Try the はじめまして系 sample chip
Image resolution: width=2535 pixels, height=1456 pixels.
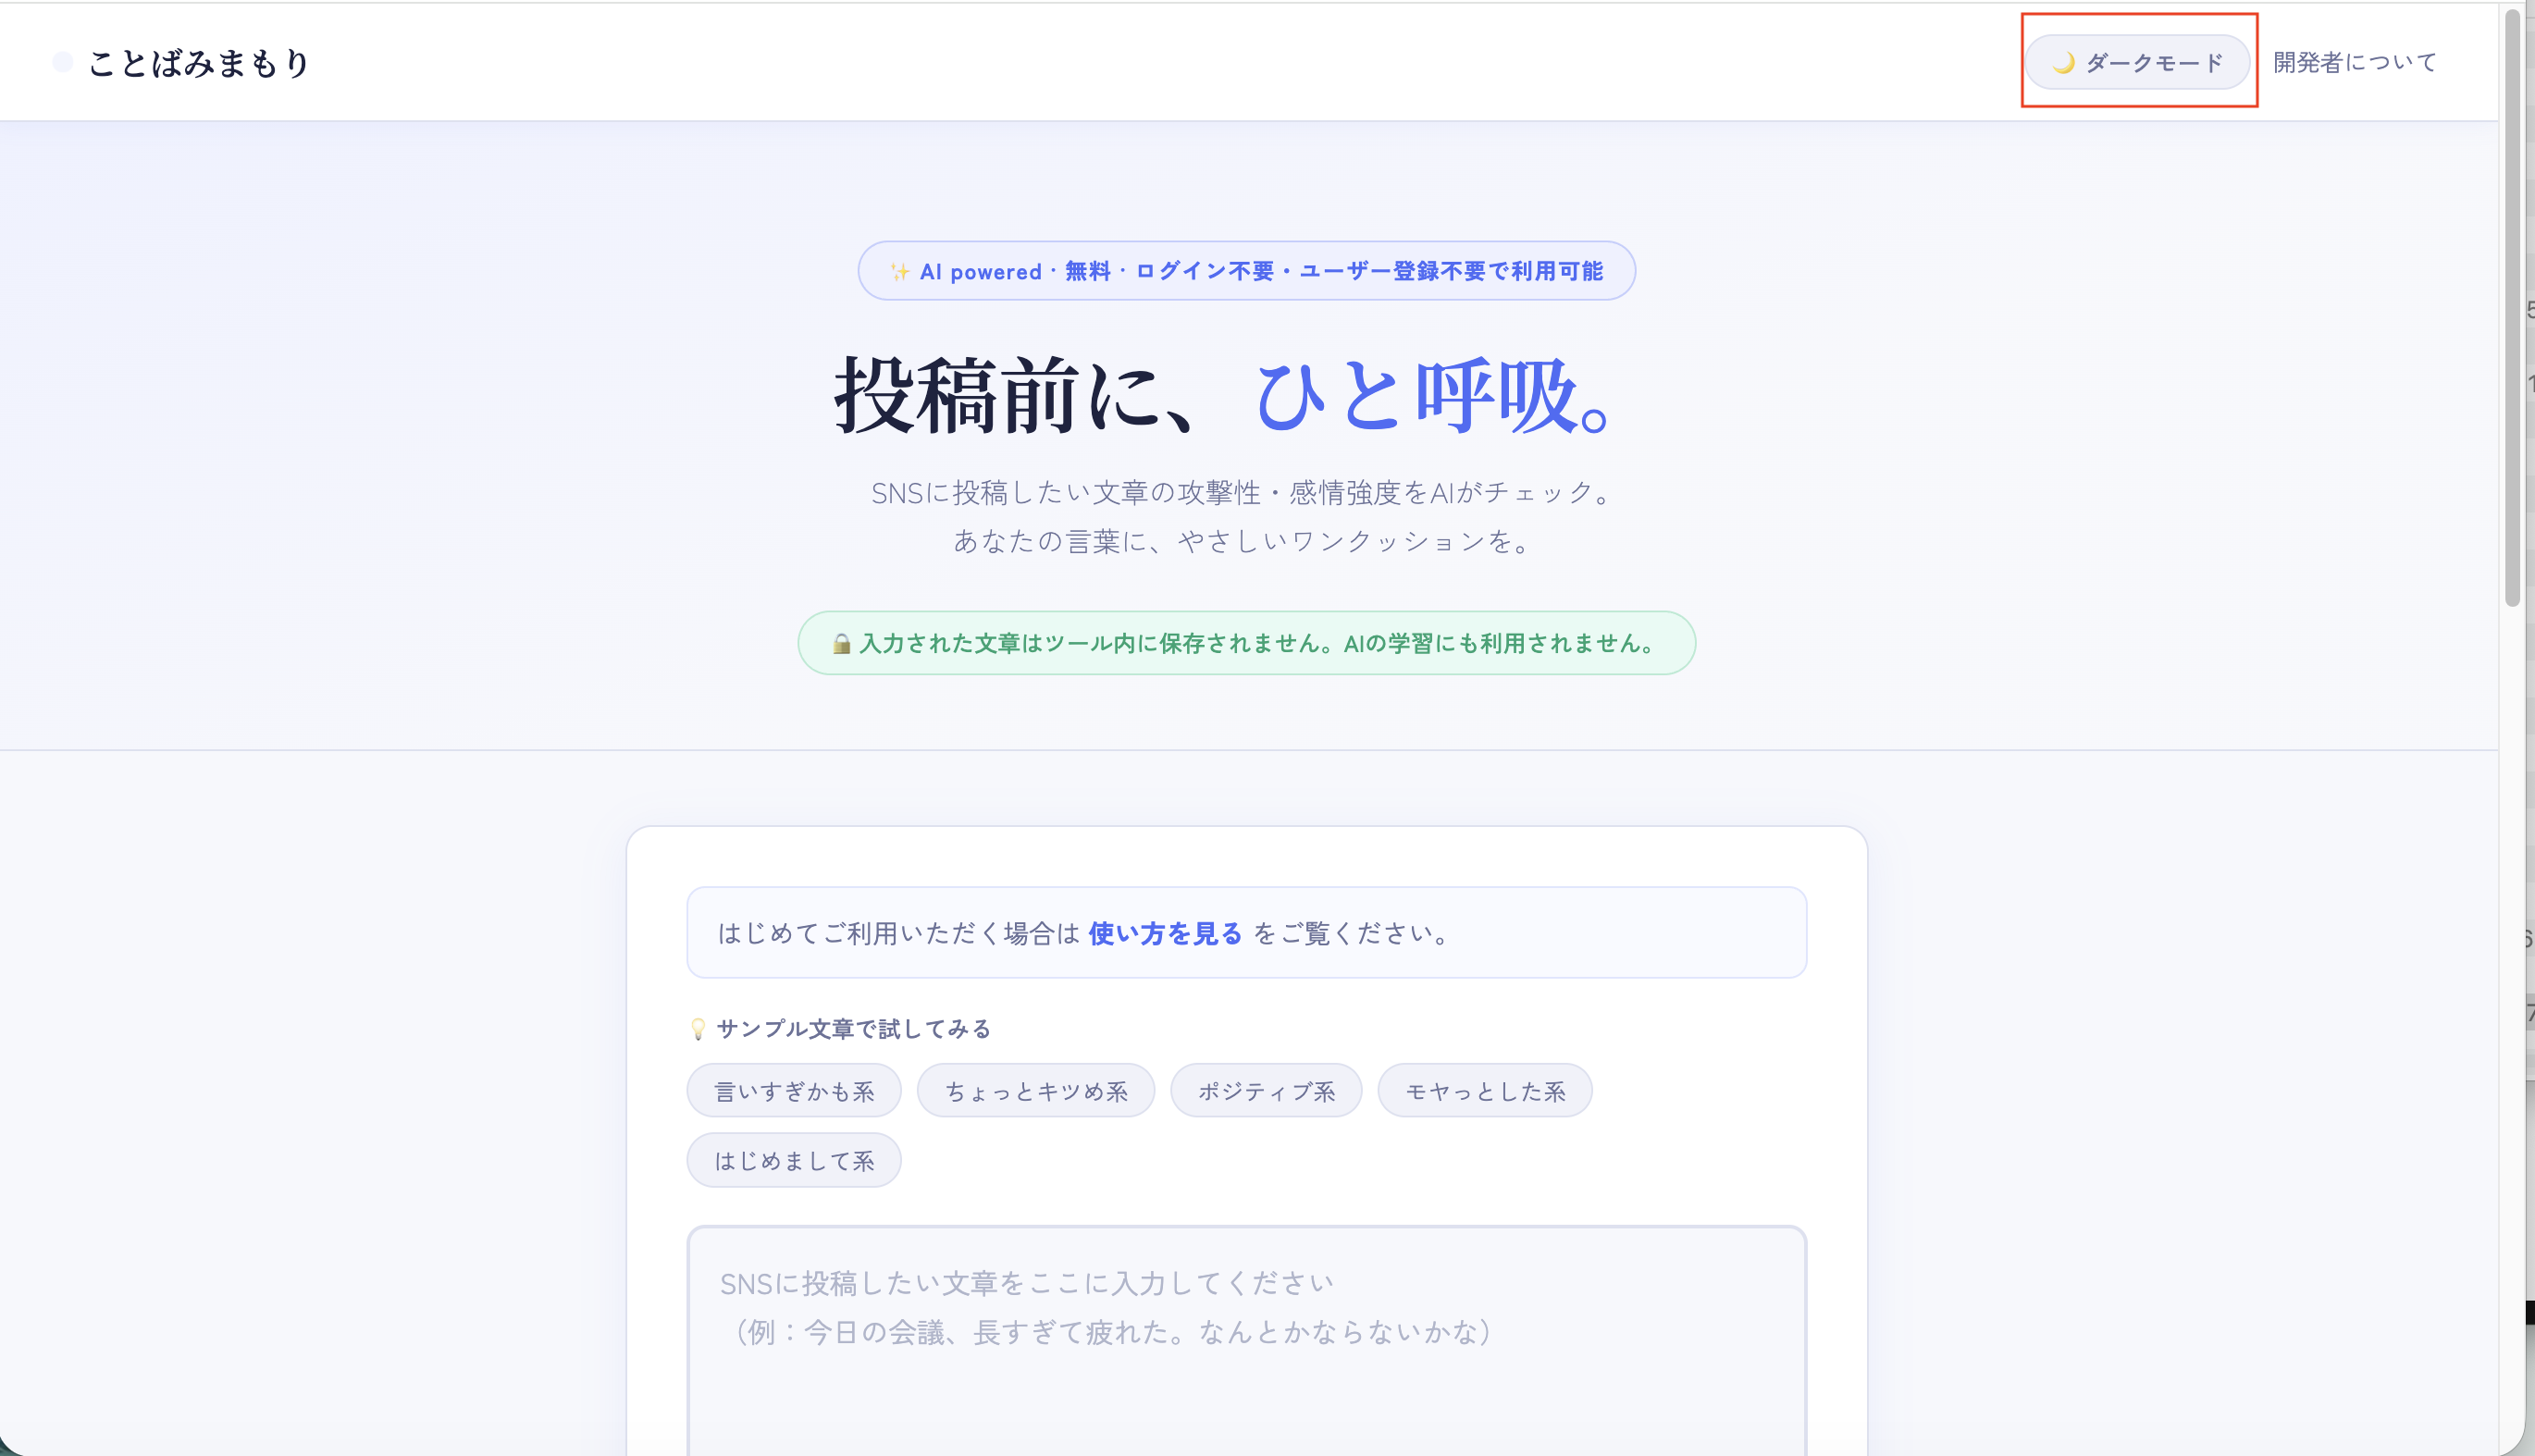click(x=794, y=1160)
